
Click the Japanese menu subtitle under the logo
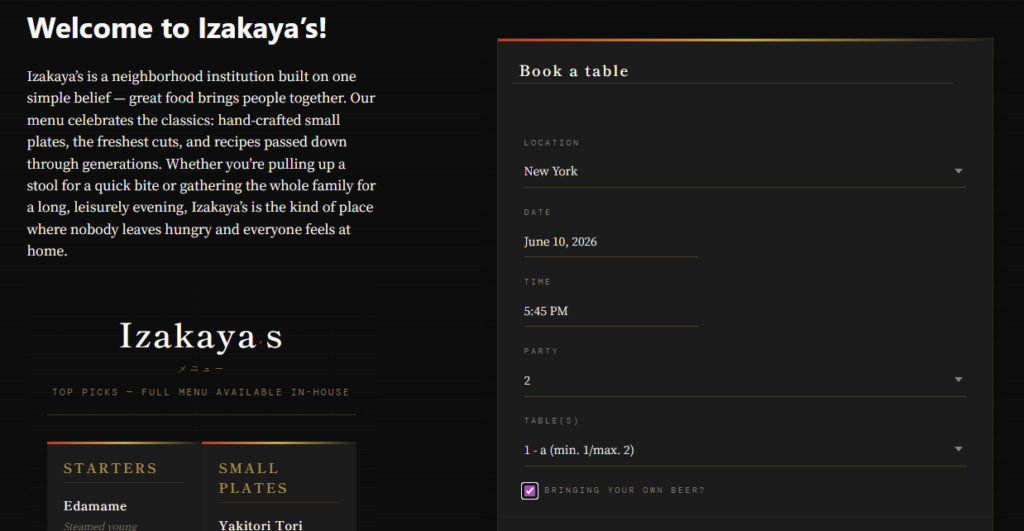[201, 369]
